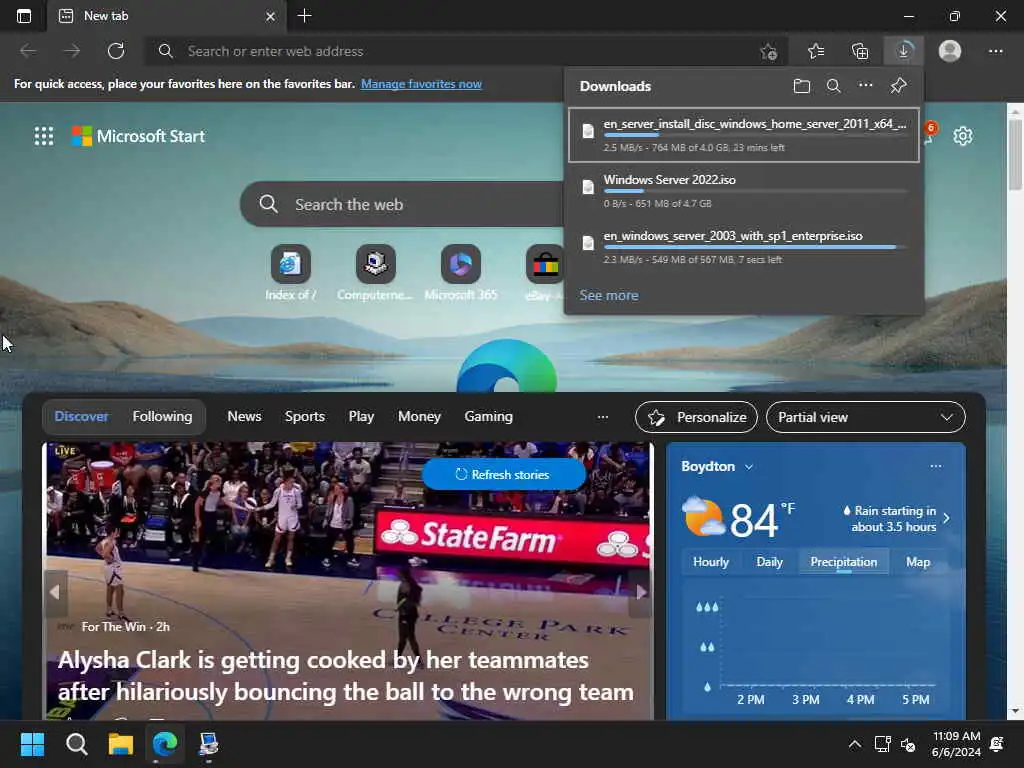
Task: Click Manage favorites now link
Action: 421,84
